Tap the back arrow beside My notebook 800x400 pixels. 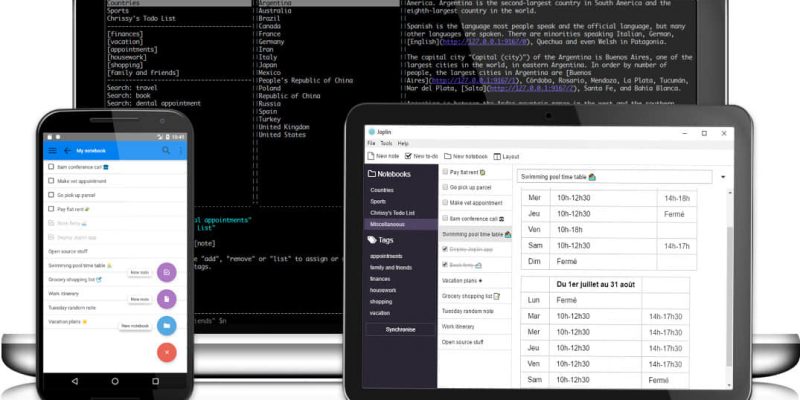click(67, 151)
